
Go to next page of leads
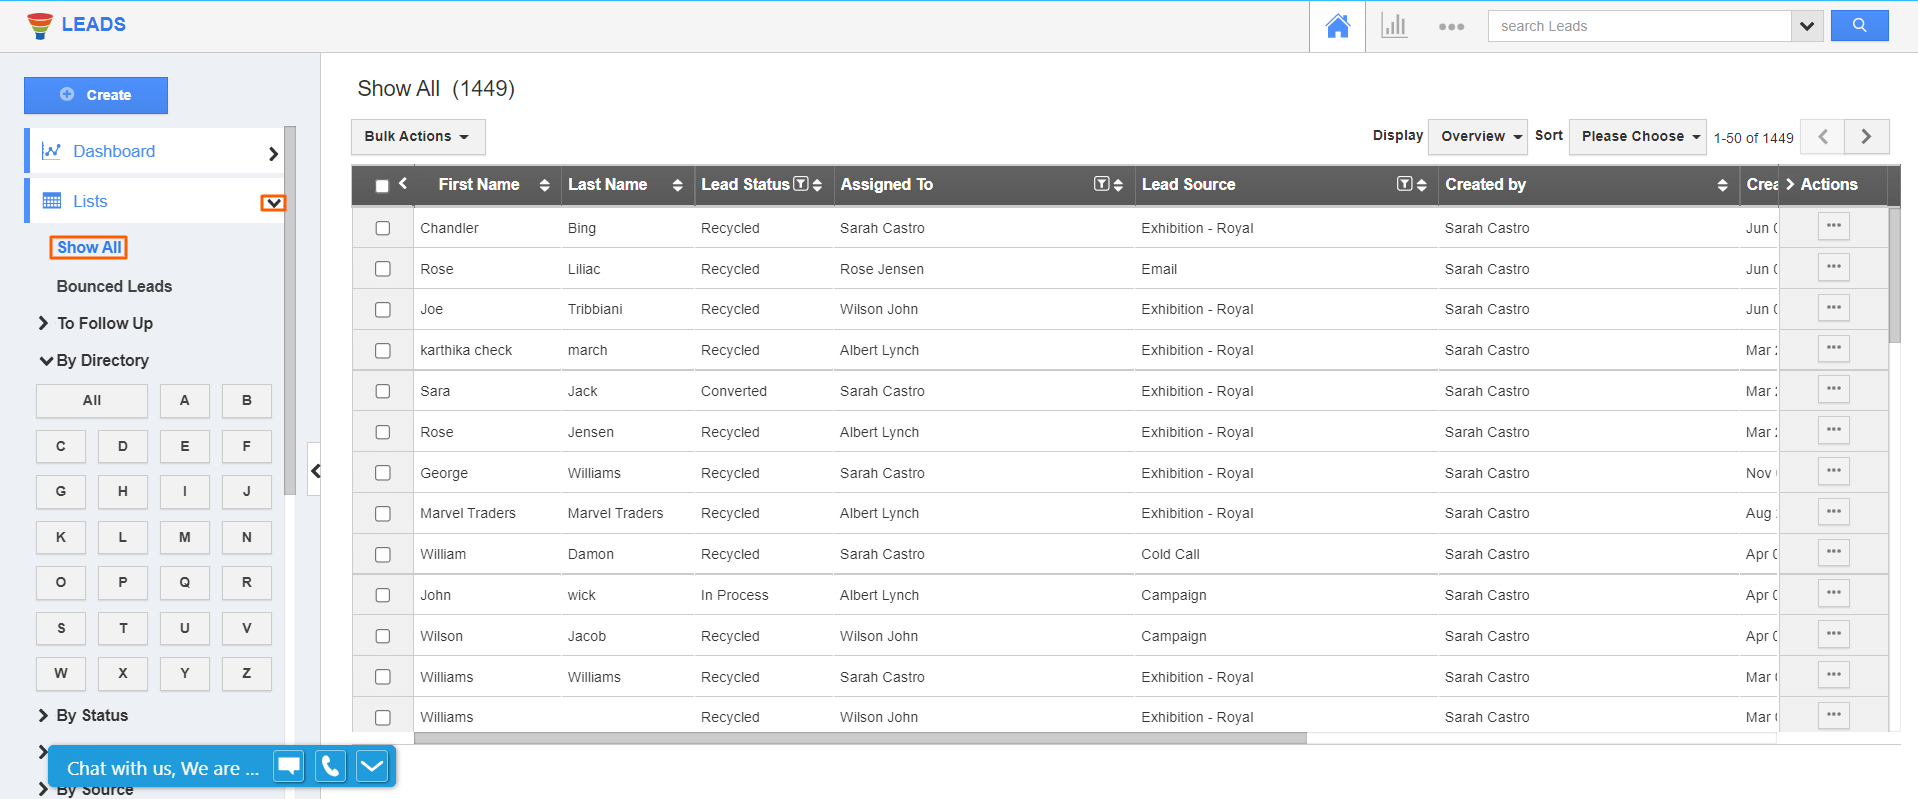[x=1866, y=137]
